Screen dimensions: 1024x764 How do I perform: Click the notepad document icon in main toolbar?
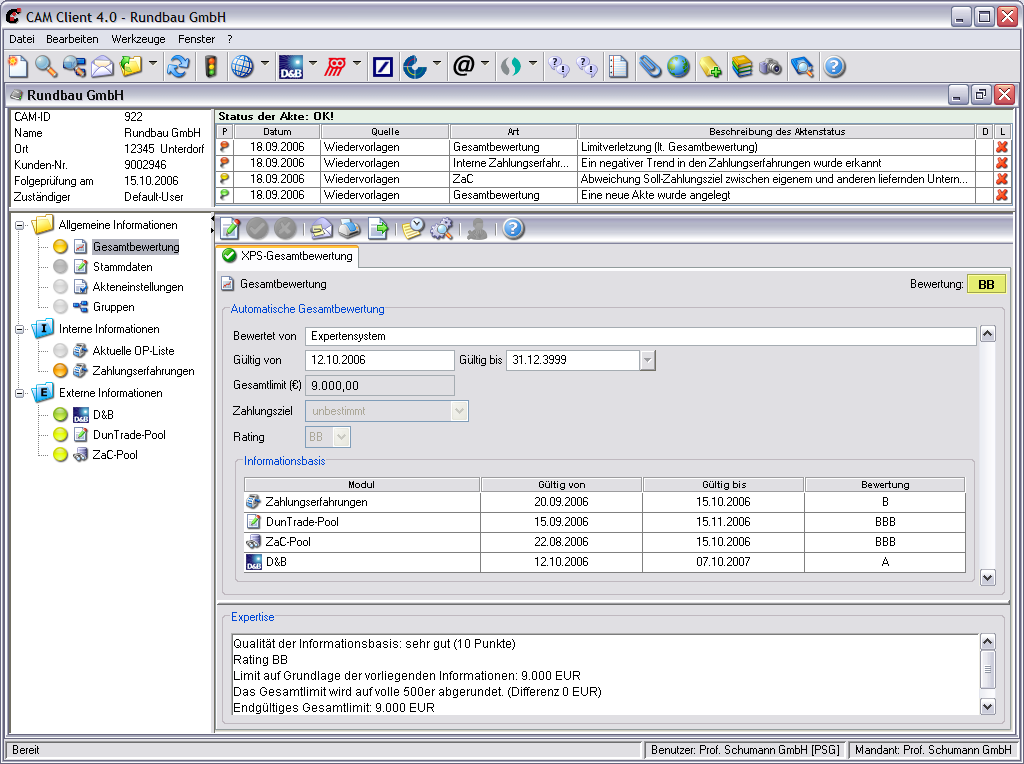point(618,67)
